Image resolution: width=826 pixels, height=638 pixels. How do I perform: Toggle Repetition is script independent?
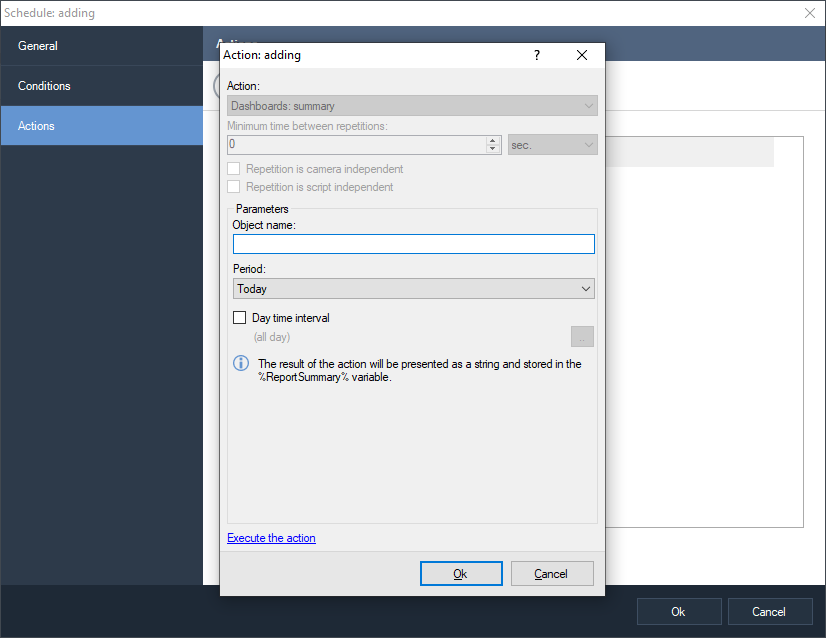point(234,187)
